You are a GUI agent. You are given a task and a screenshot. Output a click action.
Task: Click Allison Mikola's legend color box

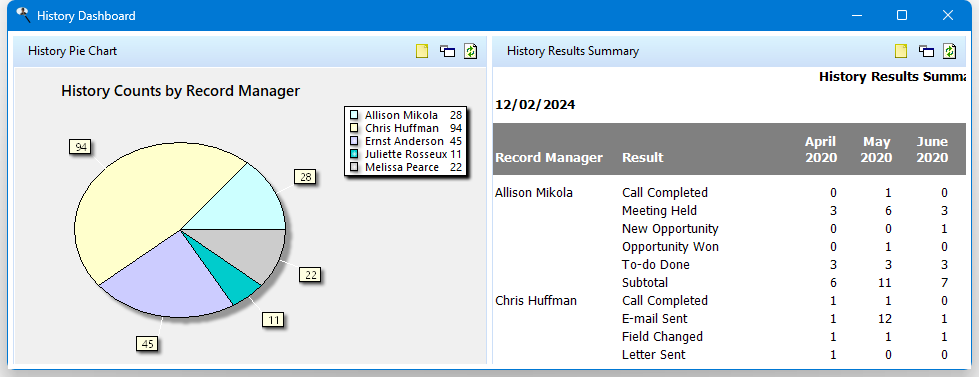coord(354,115)
